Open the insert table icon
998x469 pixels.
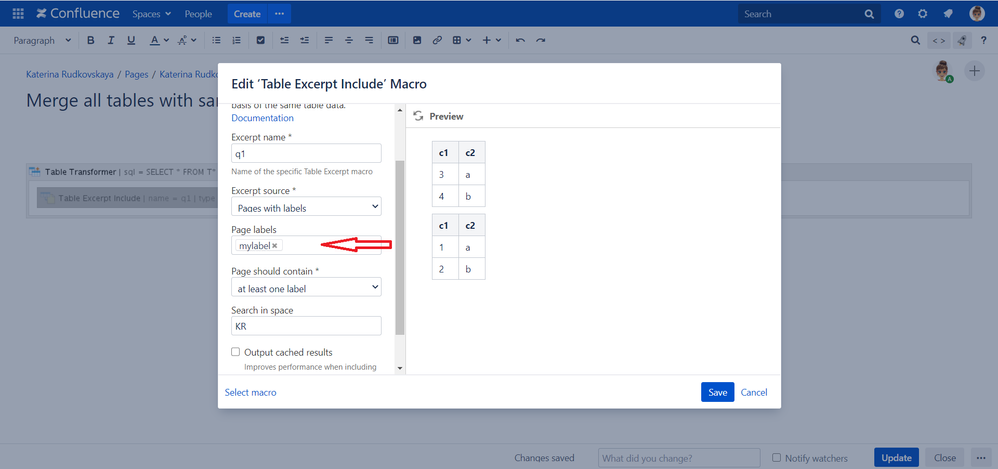[457, 40]
